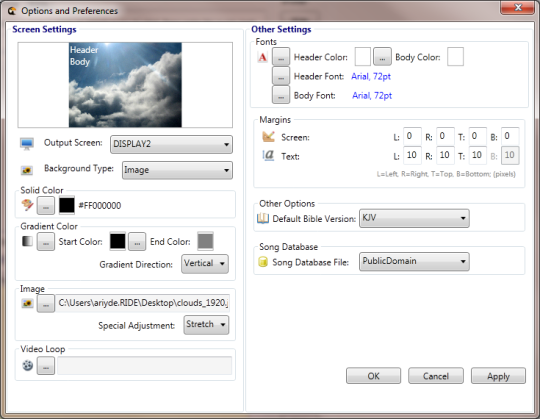Browse for a video loop file
The width and height of the screenshot is (540, 419).
click(46, 365)
